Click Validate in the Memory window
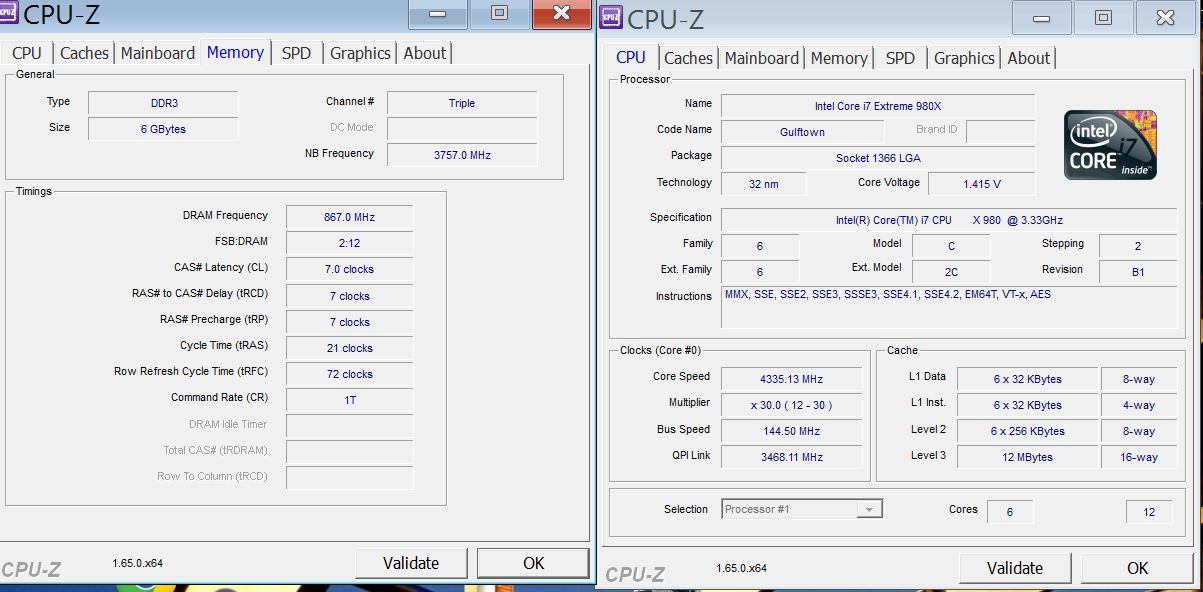The width and height of the screenshot is (1203, 592). (411, 563)
